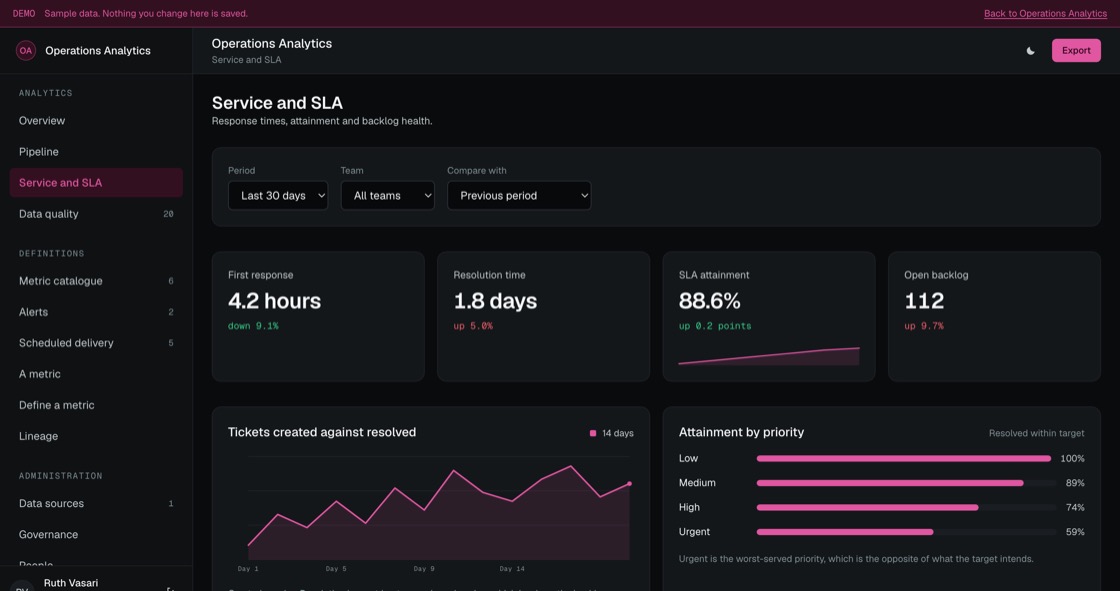This screenshot has width=1120, height=591.
Task: Open the A metric page
Action: (96, 374)
